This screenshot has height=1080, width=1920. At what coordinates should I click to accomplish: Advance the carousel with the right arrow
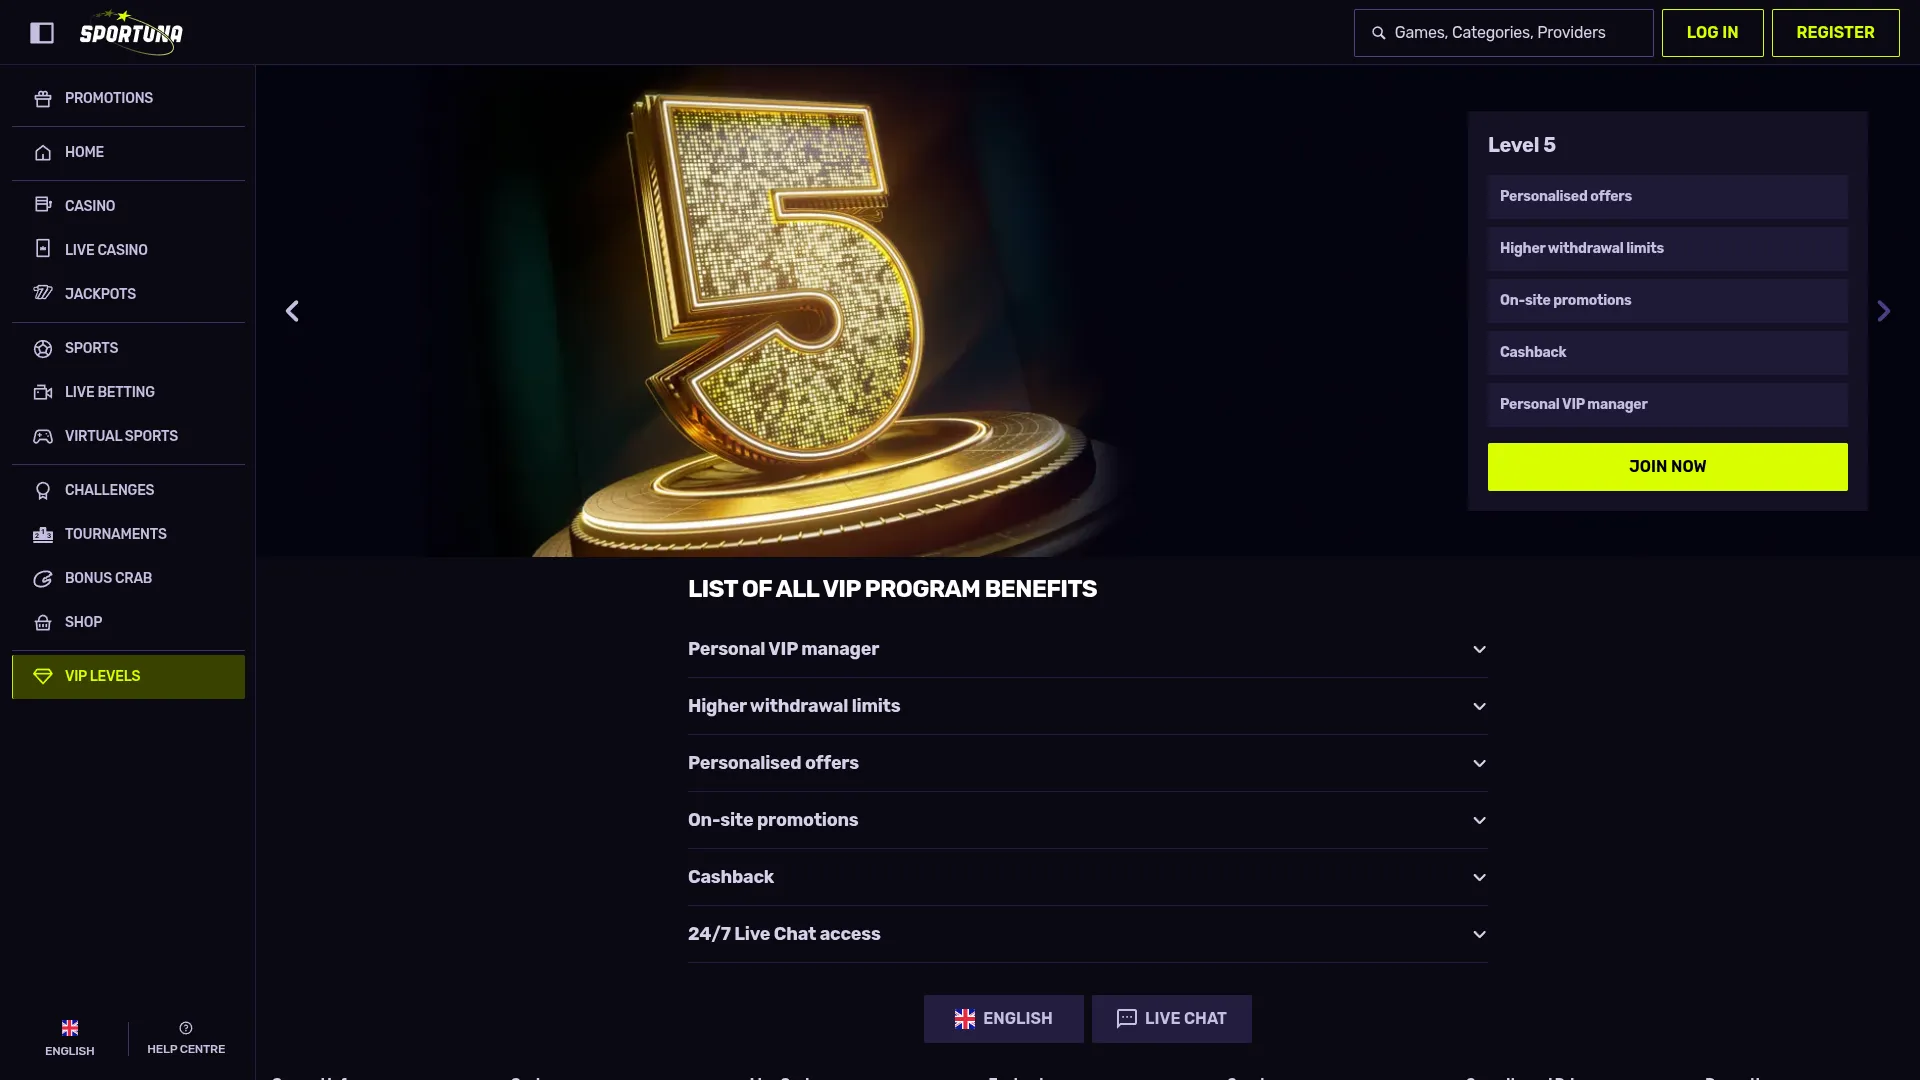tap(1883, 311)
